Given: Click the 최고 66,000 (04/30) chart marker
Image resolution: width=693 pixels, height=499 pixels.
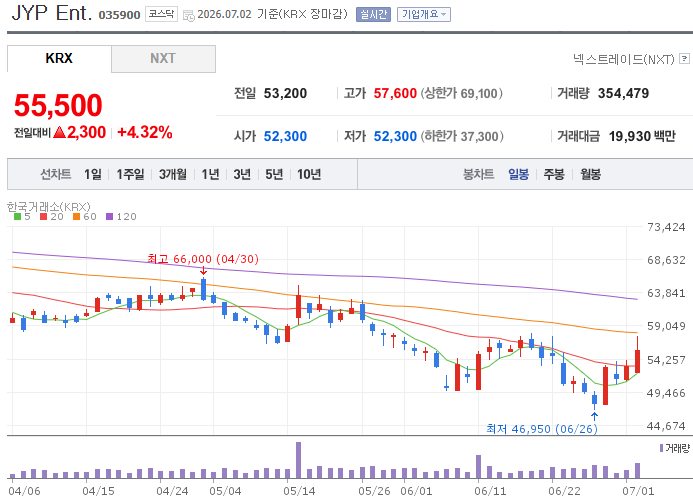Looking at the screenshot, I should pyautogui.click(x=203, y=259).
